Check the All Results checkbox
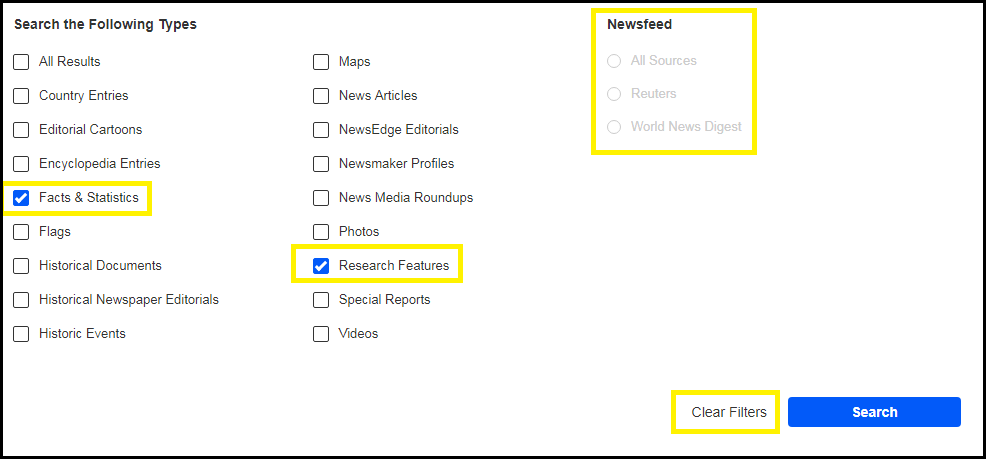The height and width of the screenshot is (459, 986). pyautogui.click(x=21, y=62)
